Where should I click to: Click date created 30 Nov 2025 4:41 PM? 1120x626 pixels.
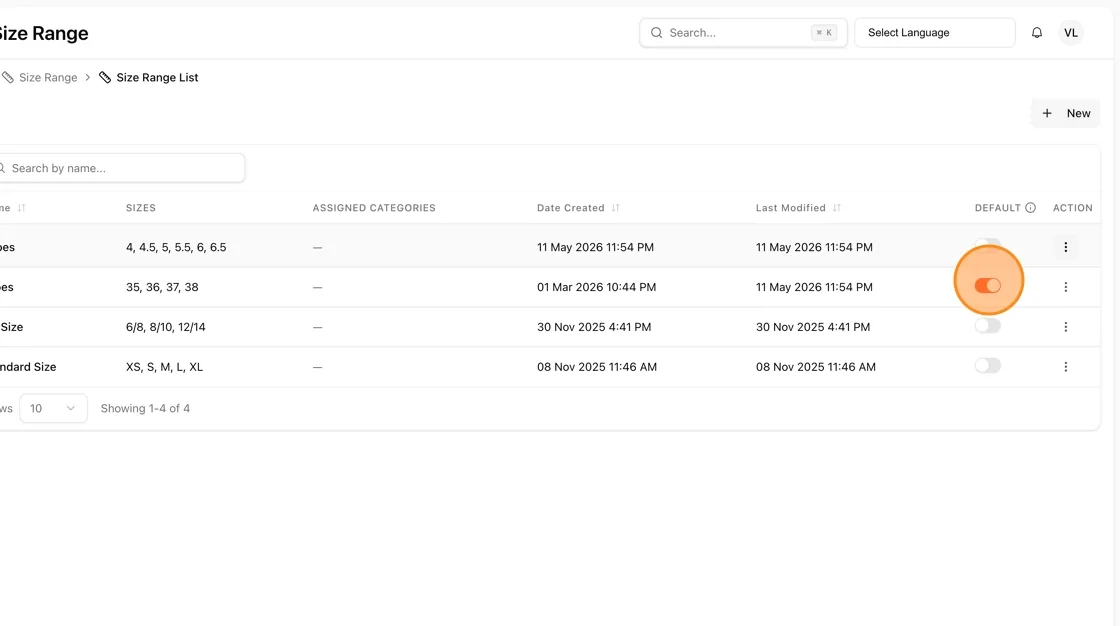tap(594, 327)
